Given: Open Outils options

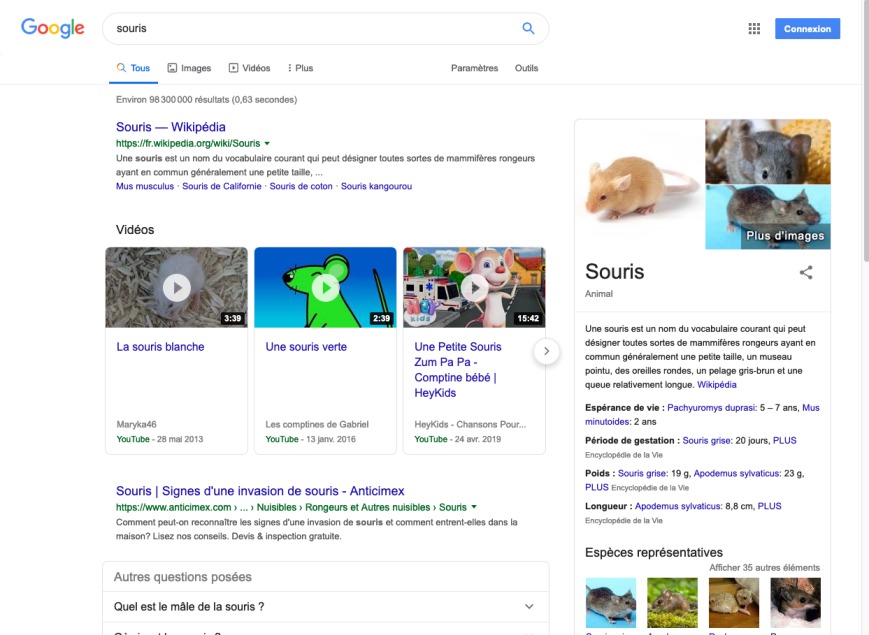Looking at the screenshot, I should (x=526, y=68).
